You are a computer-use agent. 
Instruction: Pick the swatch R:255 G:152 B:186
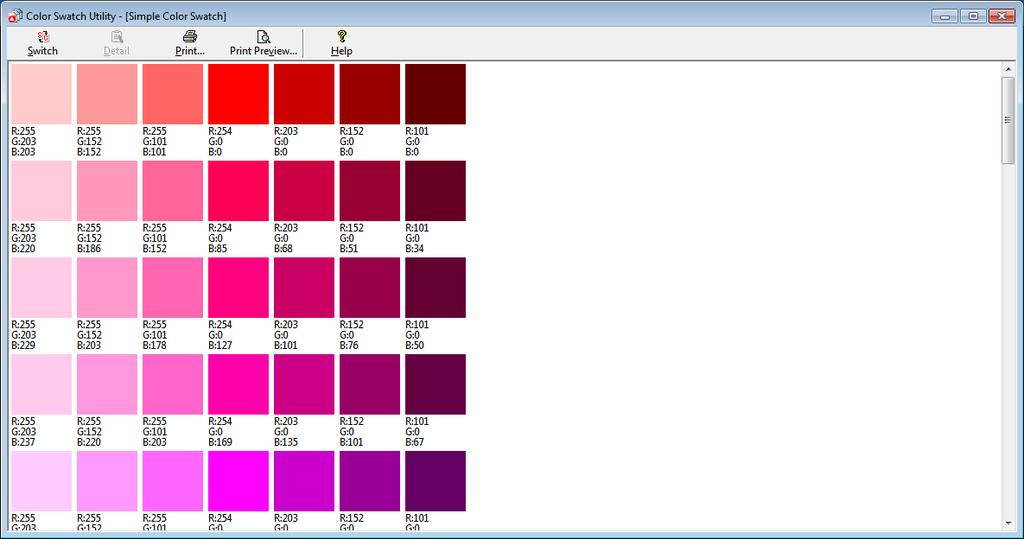click(107, 191)
